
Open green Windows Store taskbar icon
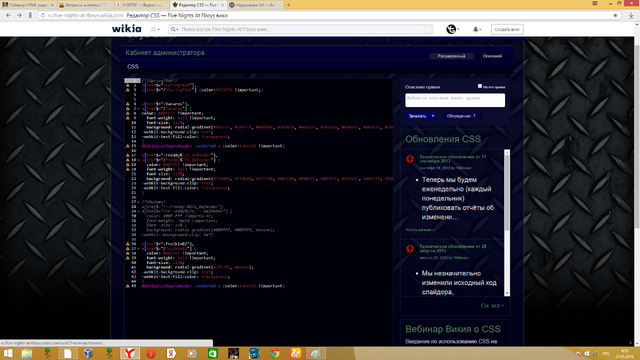tap(213, 353)
